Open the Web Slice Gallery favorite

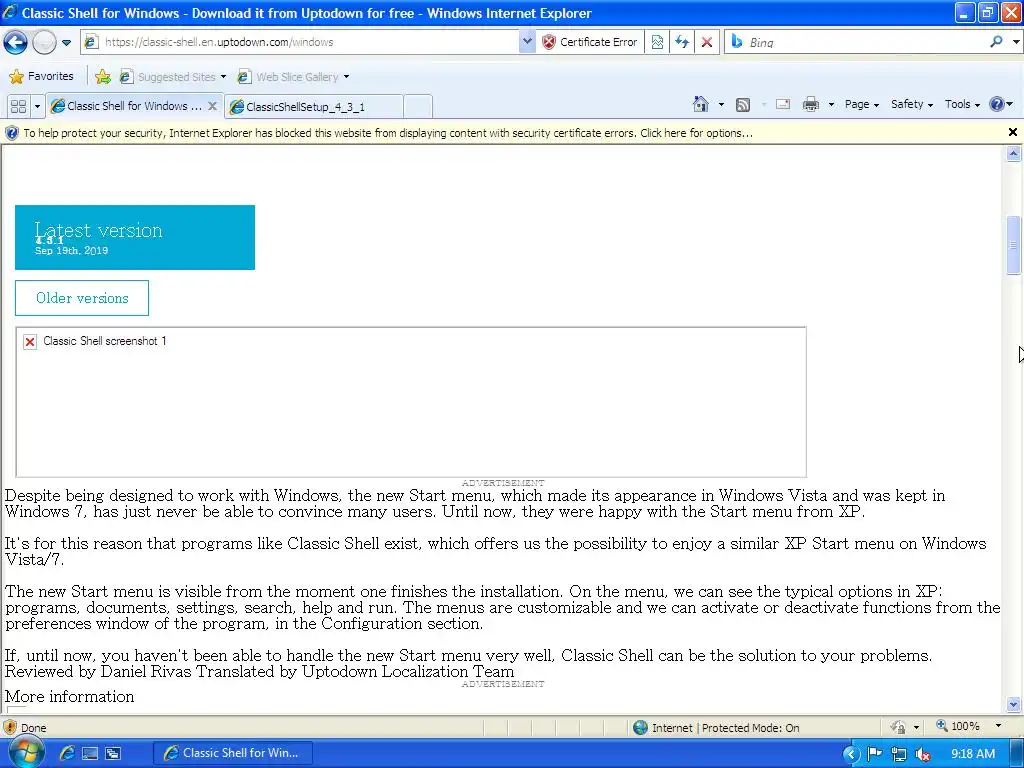[x=293, y=76]
